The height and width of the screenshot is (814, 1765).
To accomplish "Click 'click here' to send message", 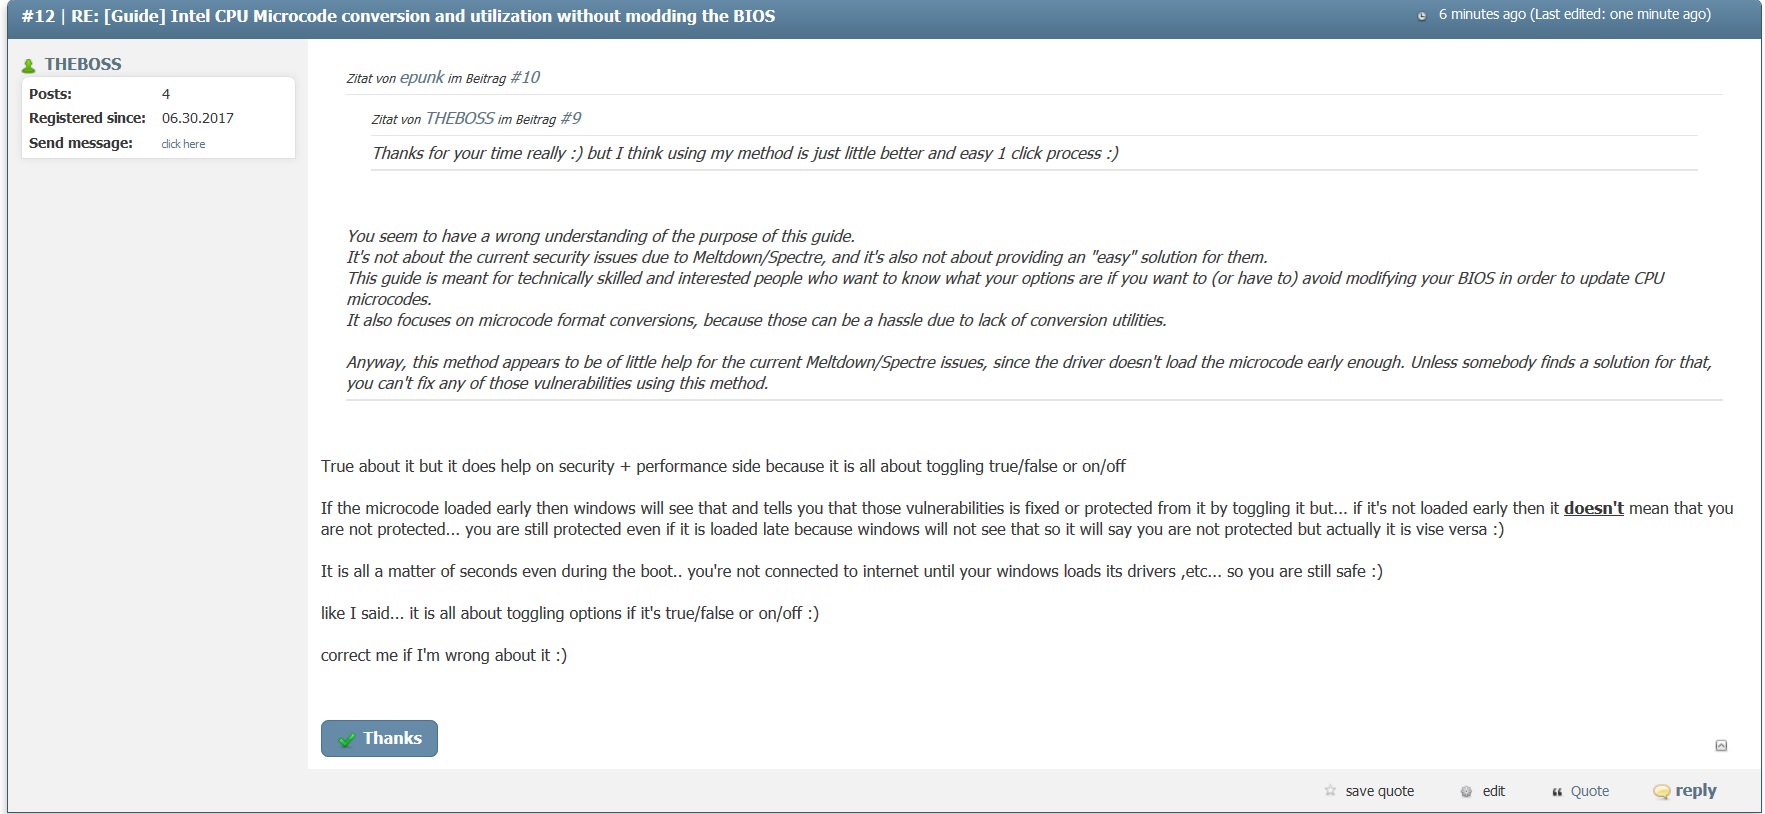I will click(x=183, y=144).
